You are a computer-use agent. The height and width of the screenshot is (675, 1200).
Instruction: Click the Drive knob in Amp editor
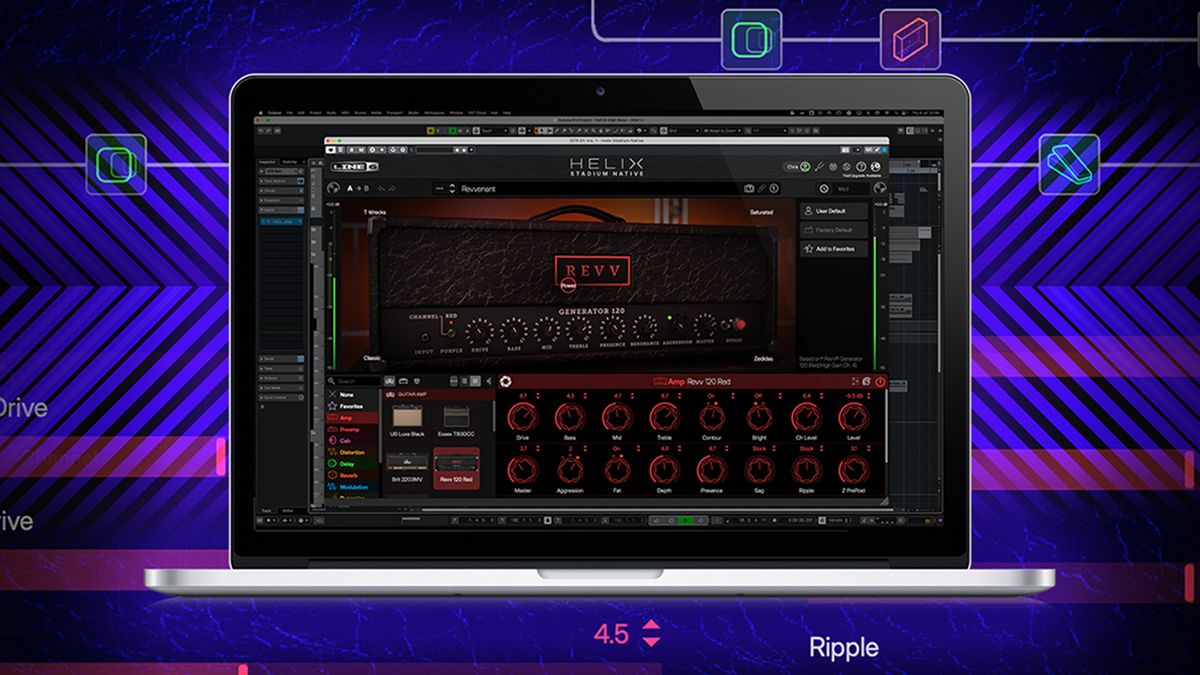(522, 417)
